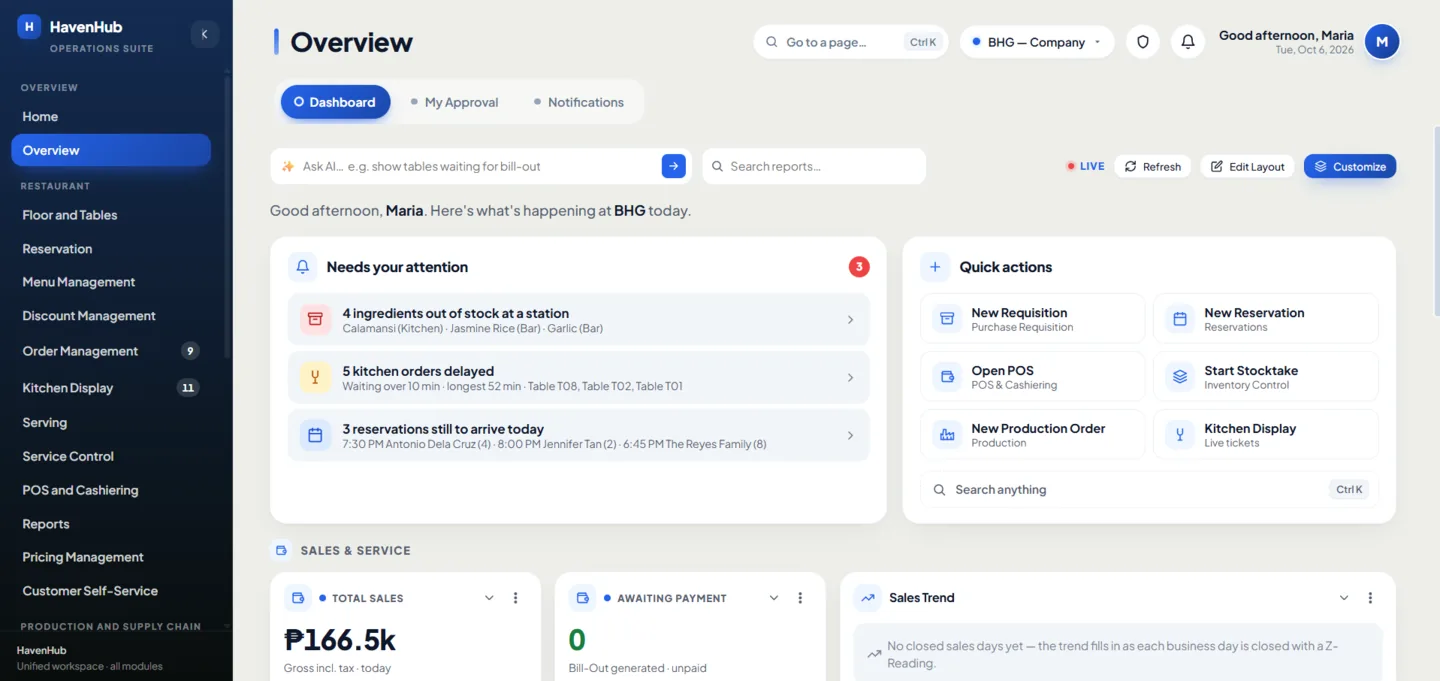The width and height of the screenshot is (1440, 681).
Task: Open Pricing Management in sidebar
Action: pyautogui.click(x=111, y=557)
